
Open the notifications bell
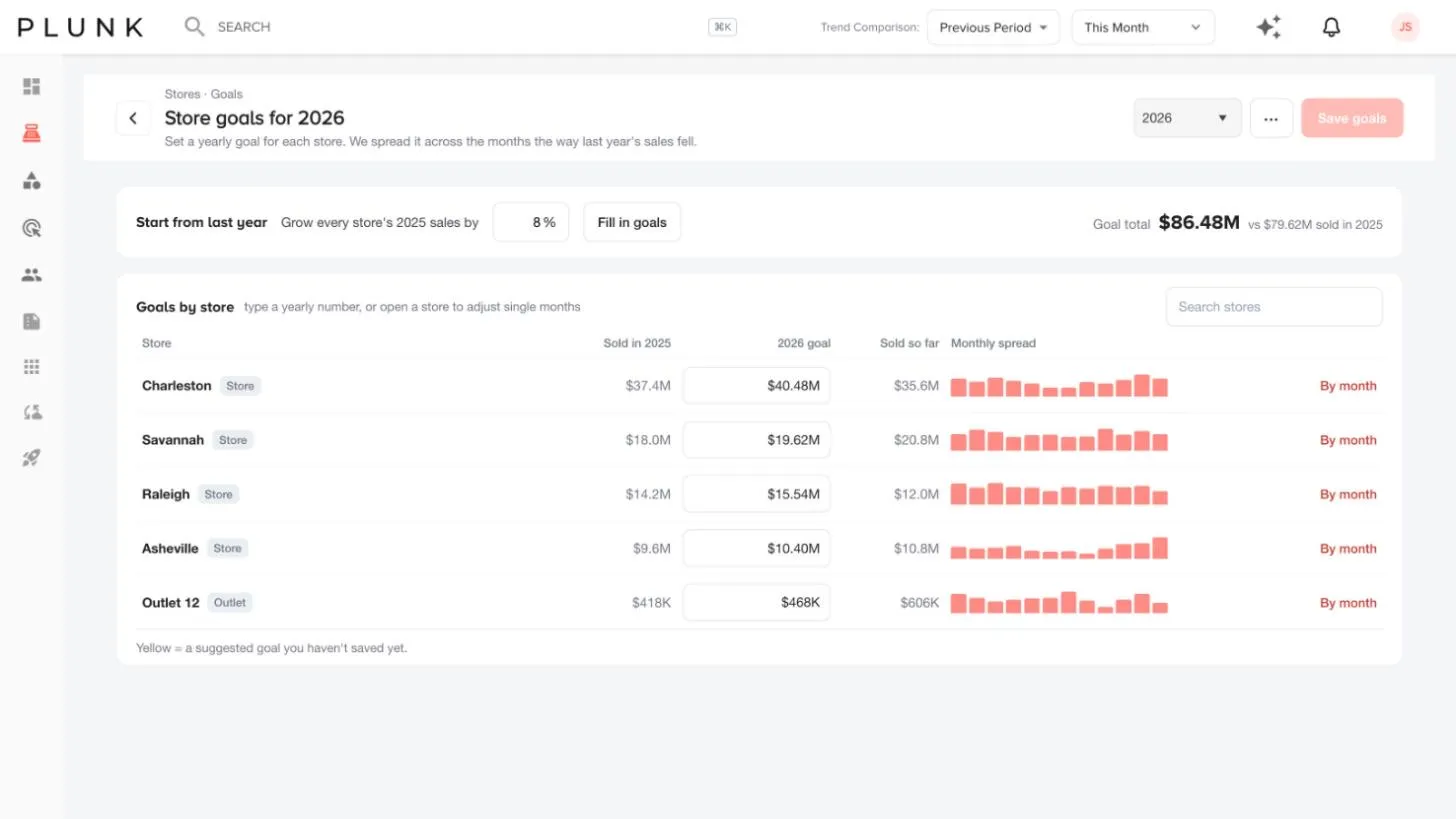click(x=1331, y=27)
